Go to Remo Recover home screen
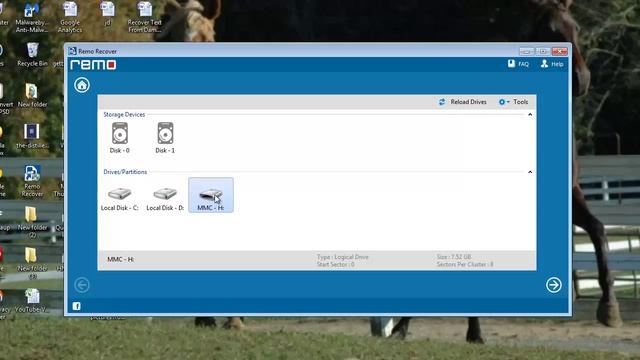This screenshot has height=360, width=640. [x=82, y=85]
